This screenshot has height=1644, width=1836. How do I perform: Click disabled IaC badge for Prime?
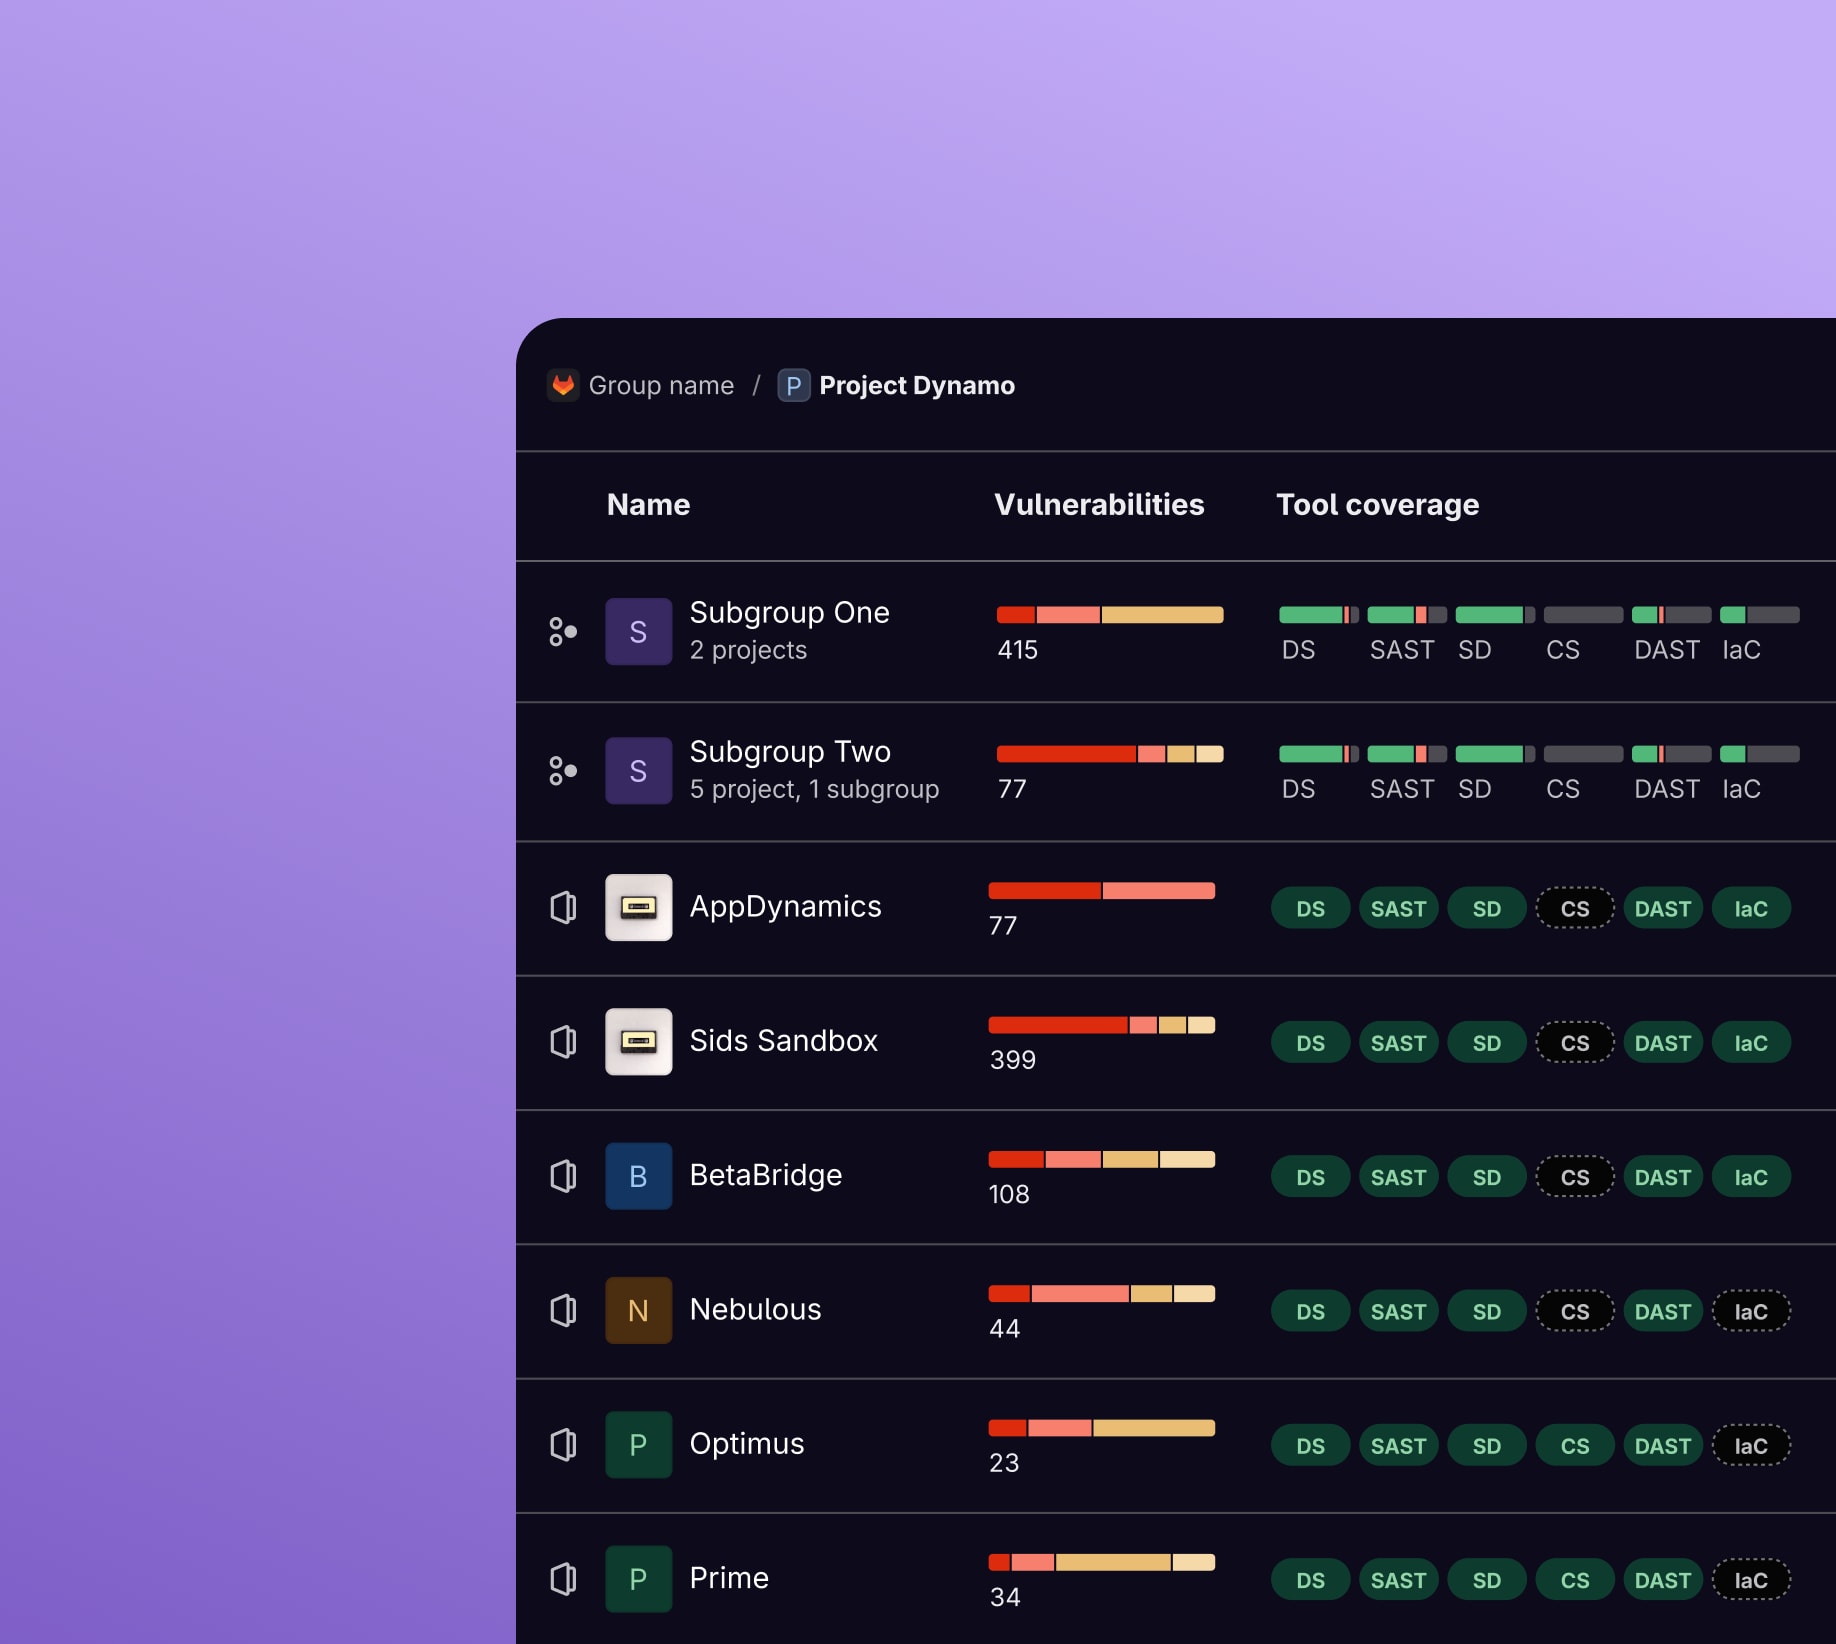coord(1751,1580)
